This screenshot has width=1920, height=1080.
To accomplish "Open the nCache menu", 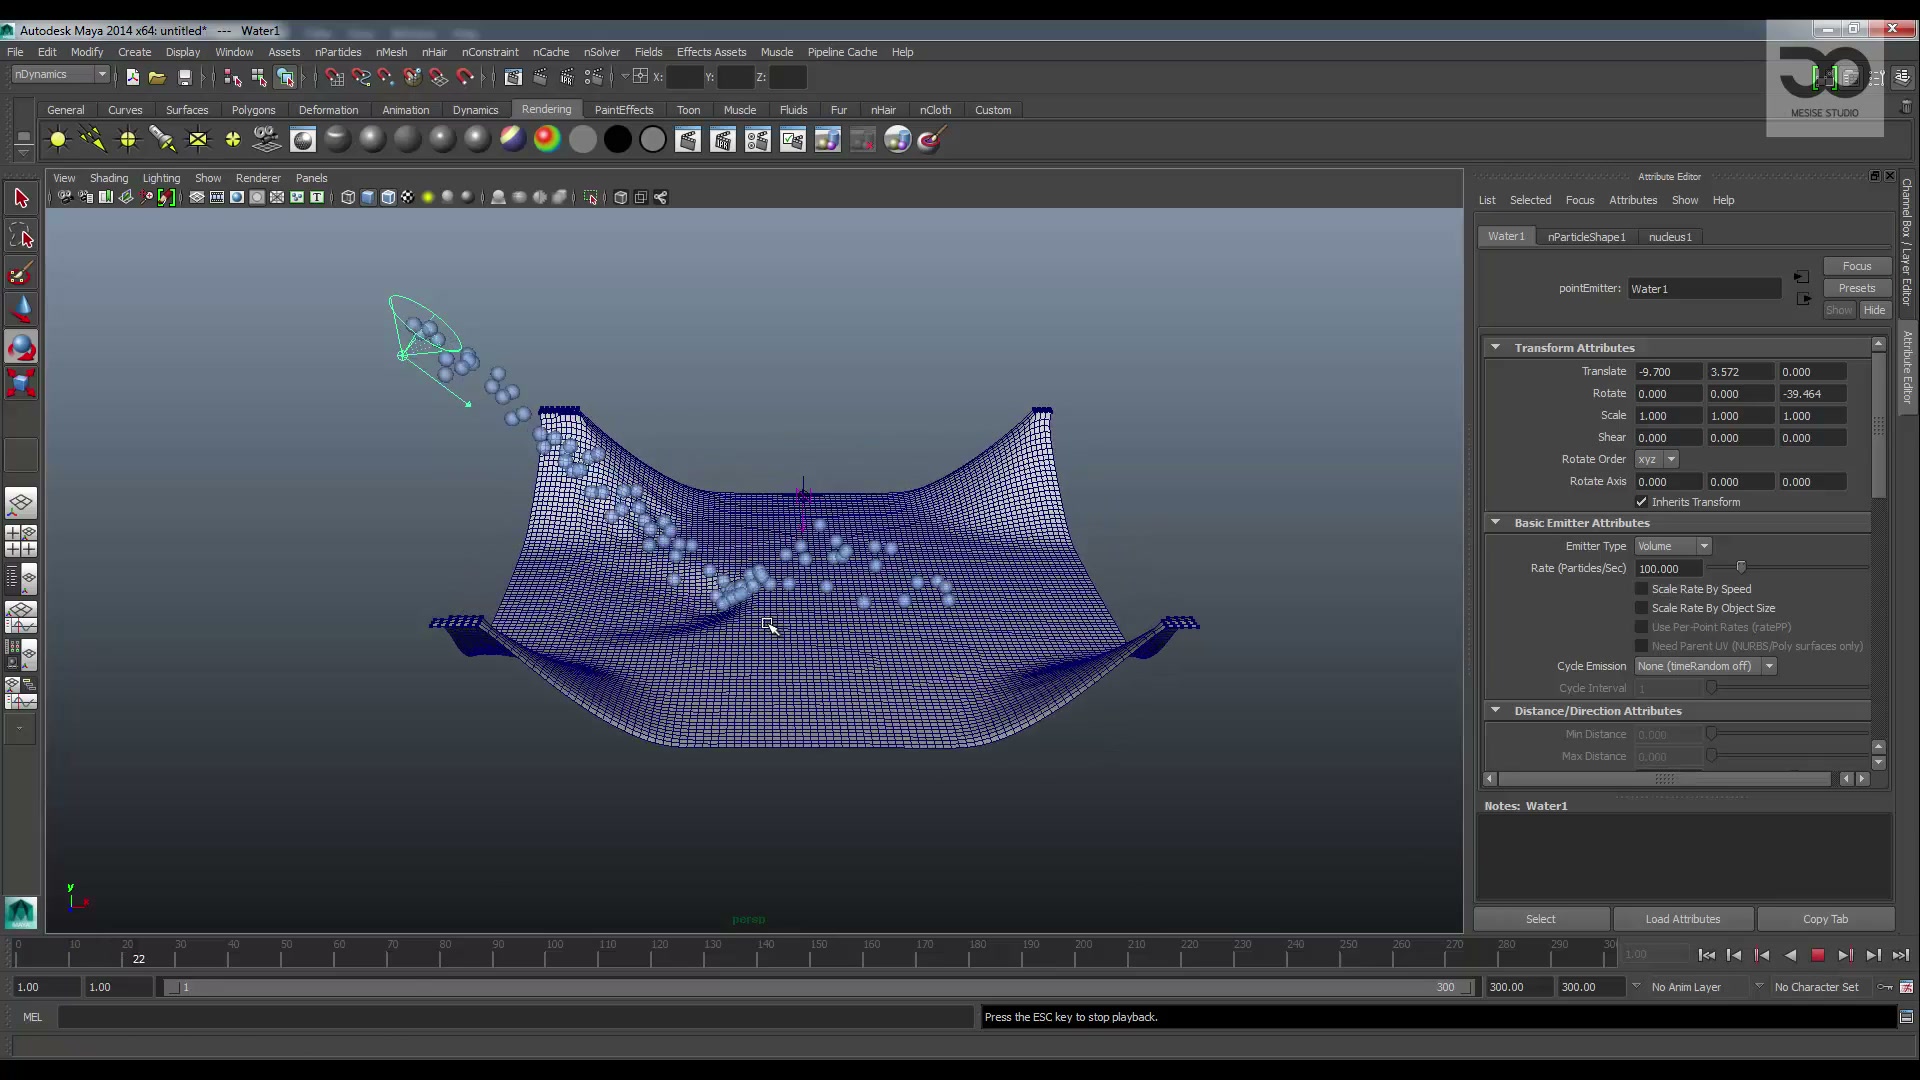I will tap(551, 52).
